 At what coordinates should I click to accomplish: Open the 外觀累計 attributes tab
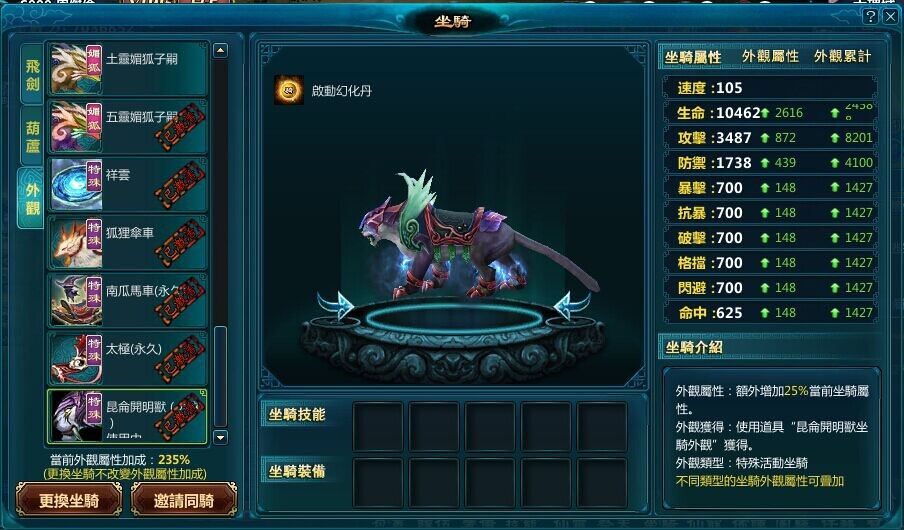click(x=842, y=57)
